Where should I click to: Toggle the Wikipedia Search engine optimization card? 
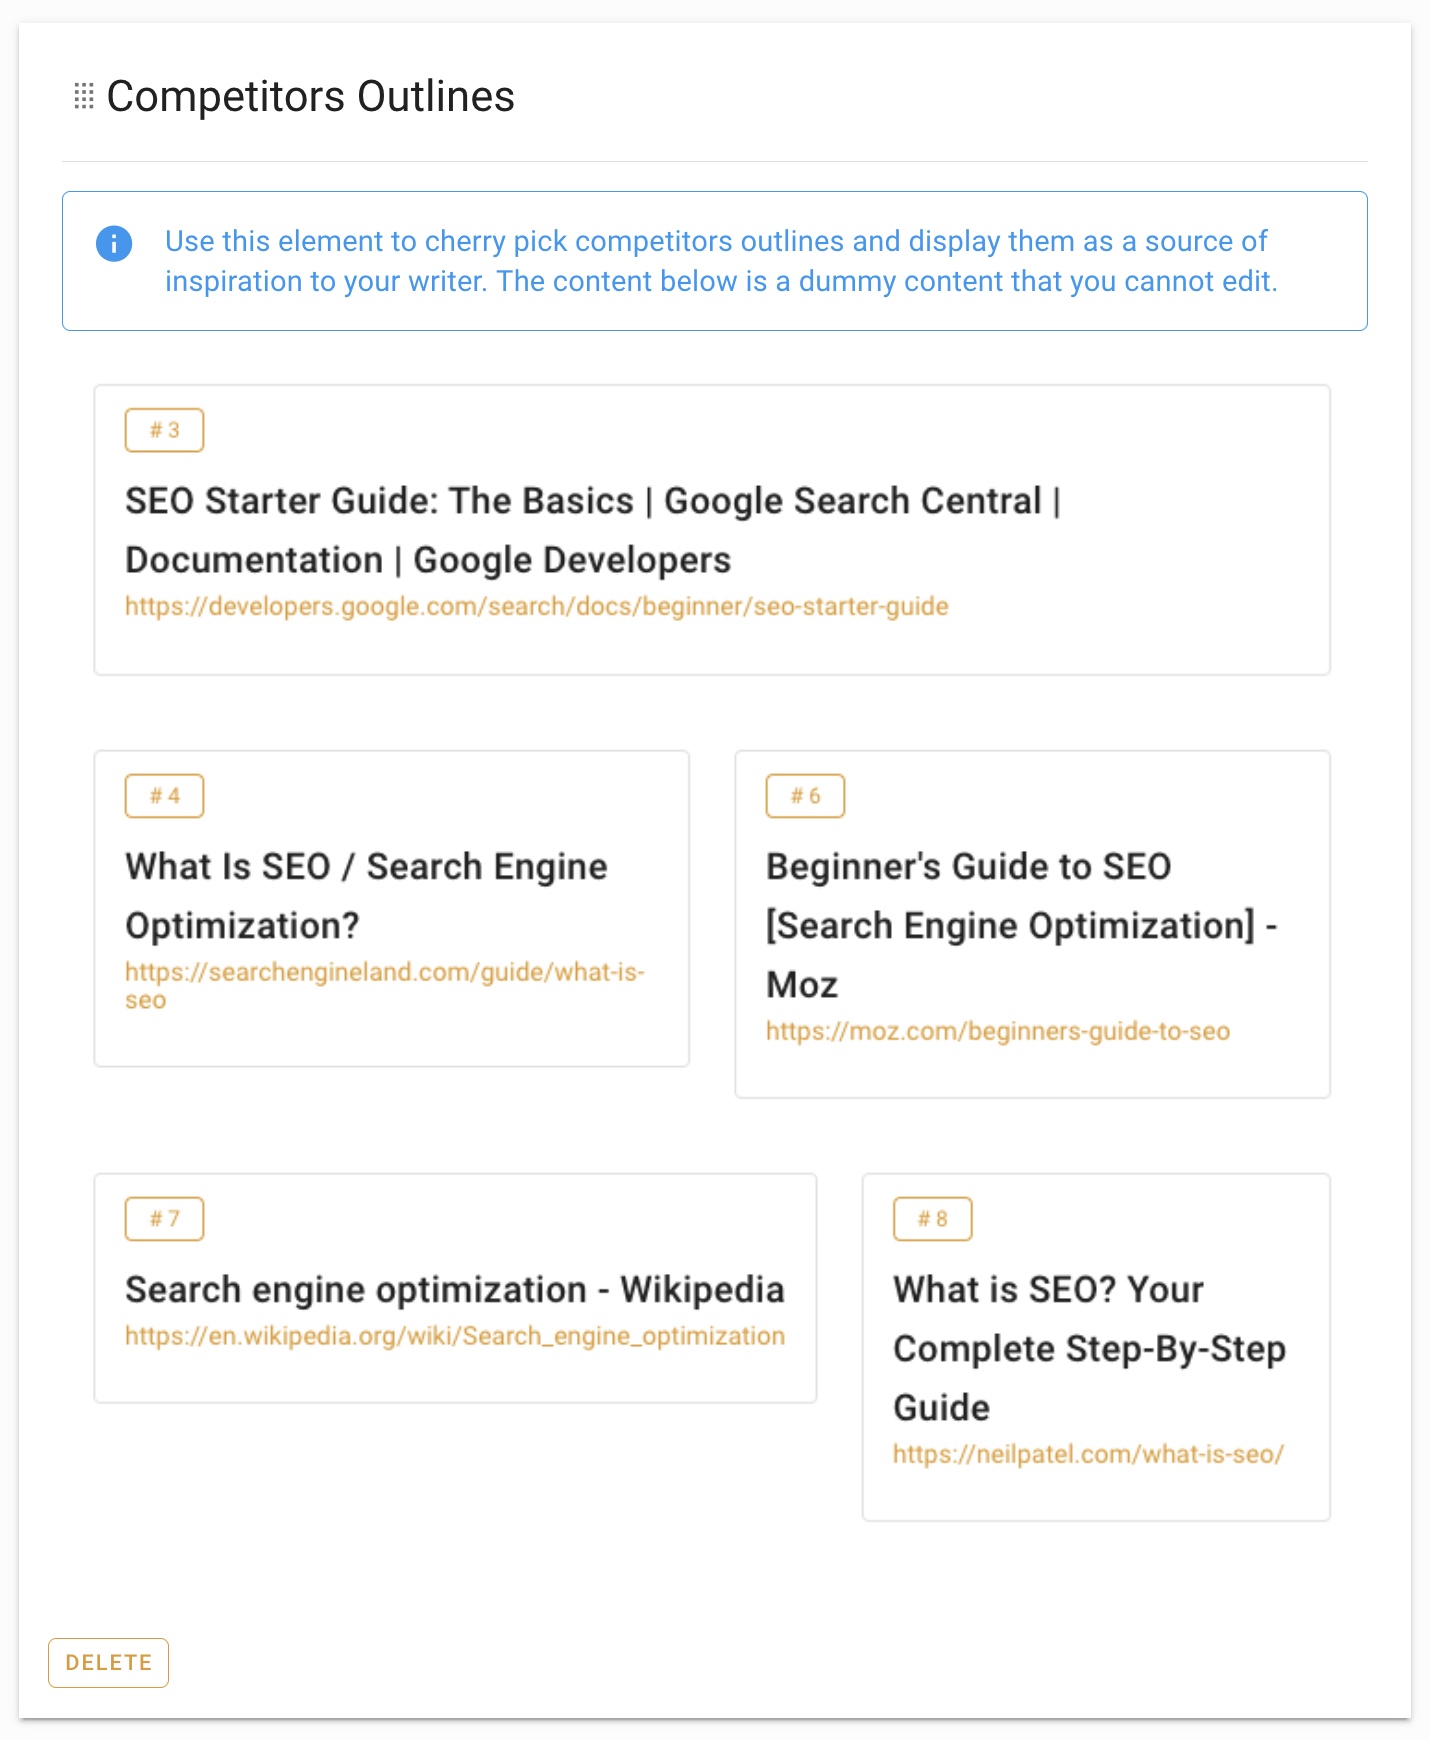click(455, 1288)
